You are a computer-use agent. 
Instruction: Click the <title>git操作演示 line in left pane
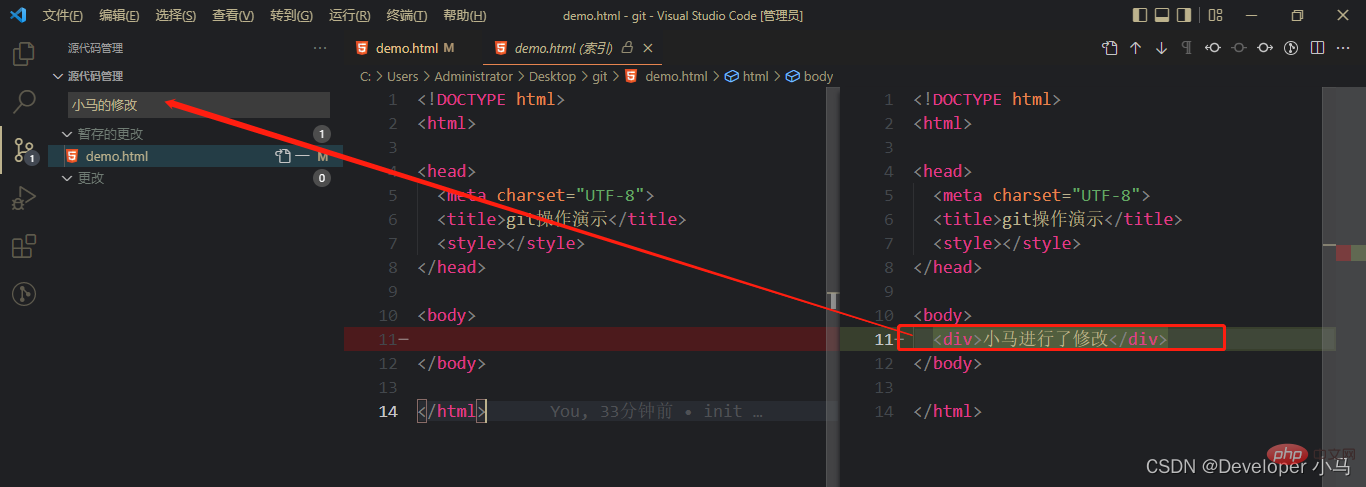click(x=561, y=219)
